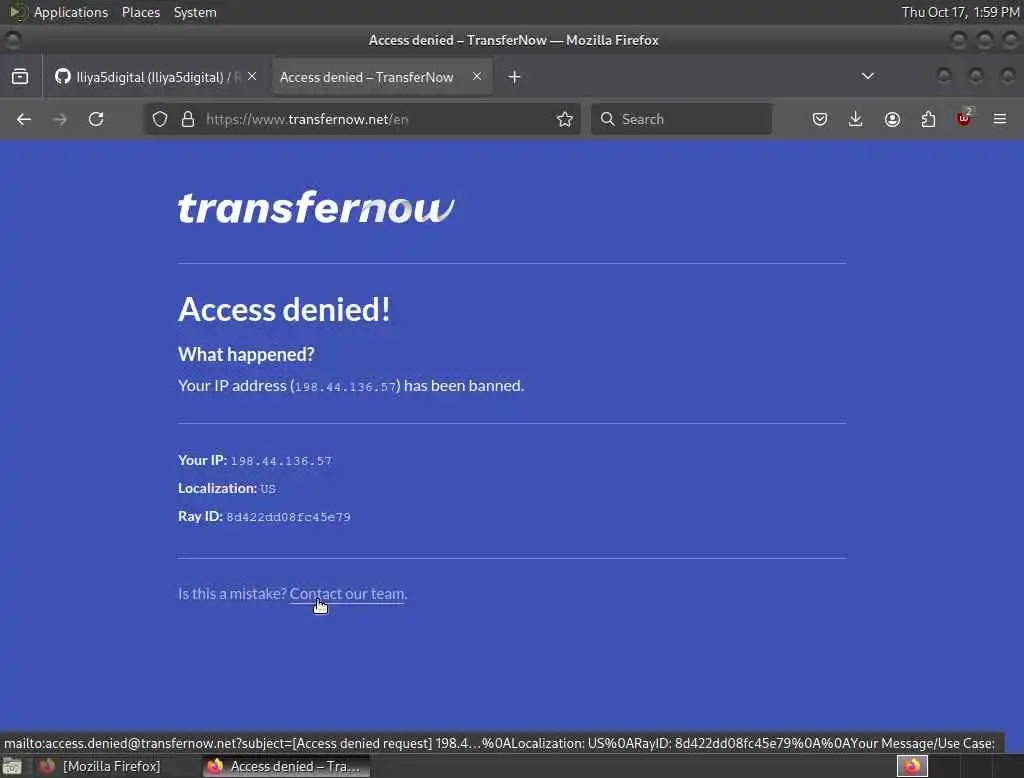Image resolution: width=1024 pixels, height=778 pixels.
Task: Open the Firefox View icon
Action: pyautogui.click(x=20, y=76)
